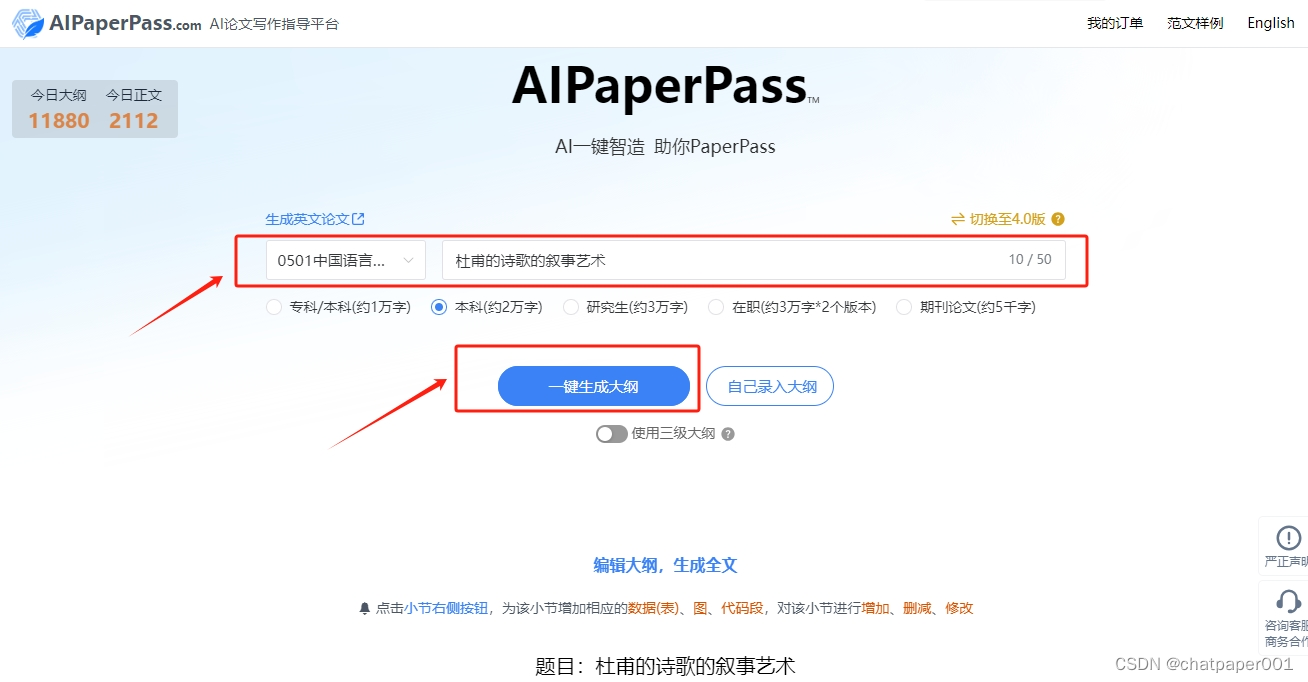This screenshot has width=1308, height=682.
Task: Click the paper title input field
Action: (754, 260)
